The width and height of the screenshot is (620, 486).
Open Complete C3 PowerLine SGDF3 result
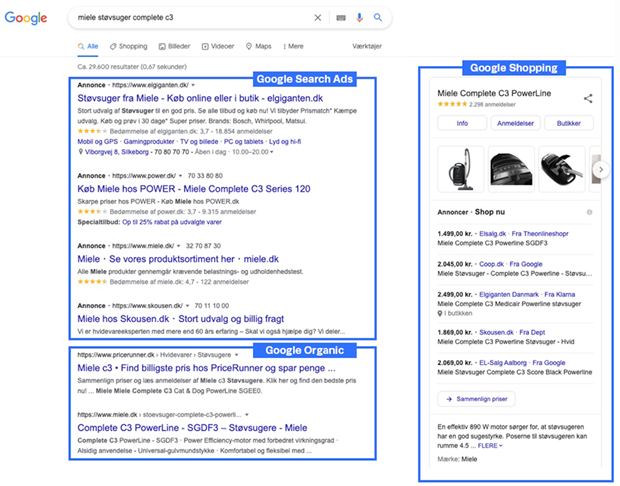point(192,428)
